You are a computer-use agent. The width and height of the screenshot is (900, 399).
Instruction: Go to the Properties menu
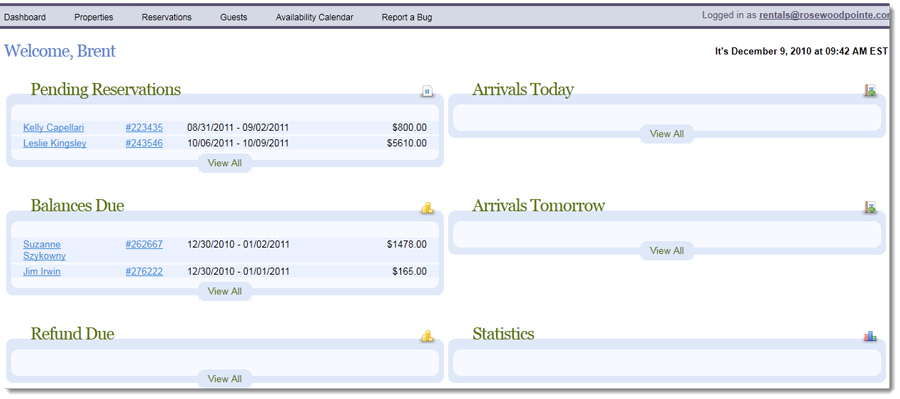coord(94,17)
